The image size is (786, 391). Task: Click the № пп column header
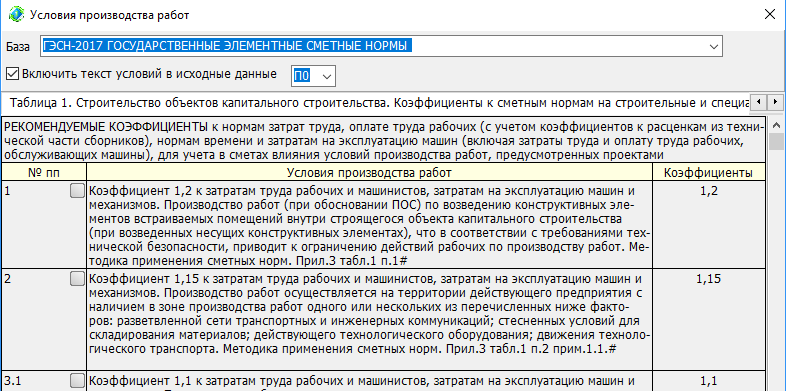44,173
